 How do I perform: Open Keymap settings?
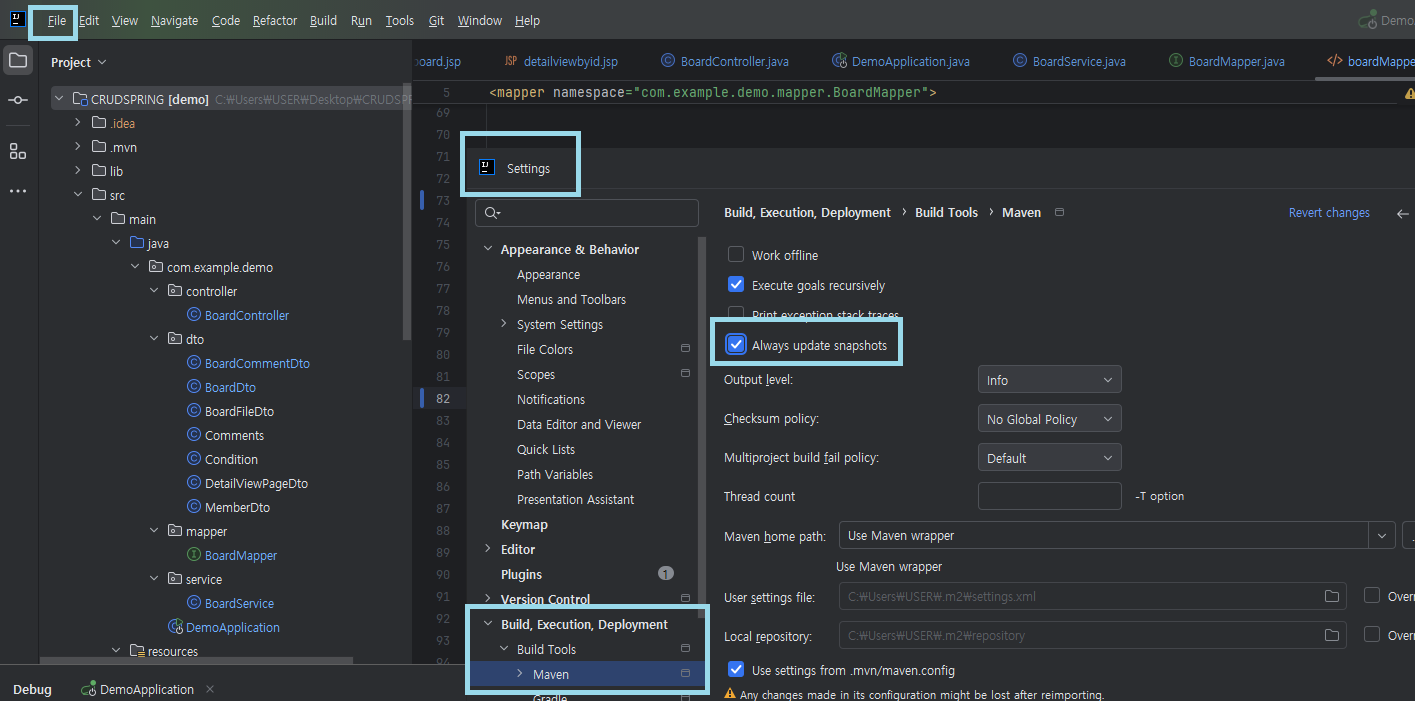524,524
